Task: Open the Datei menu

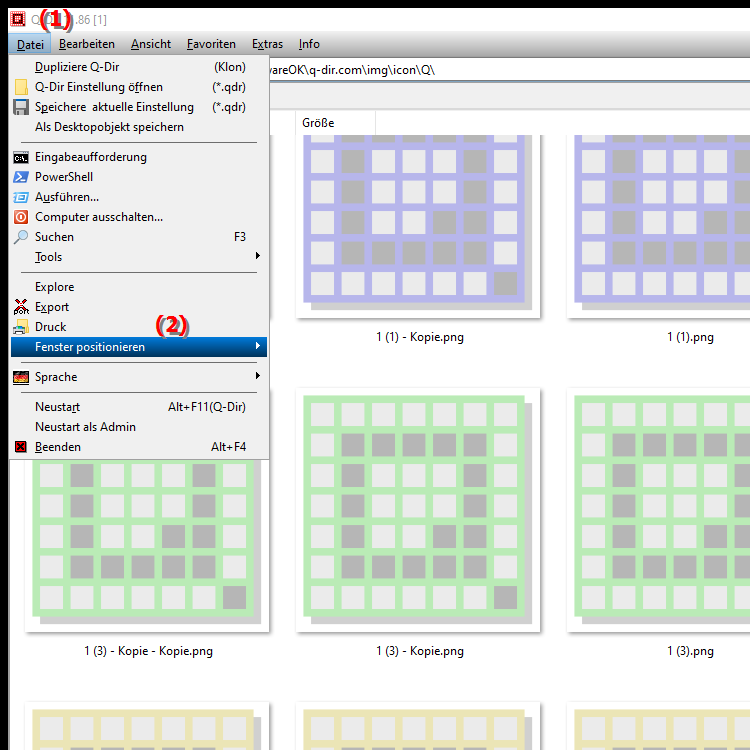Action: tap(30, 44)
